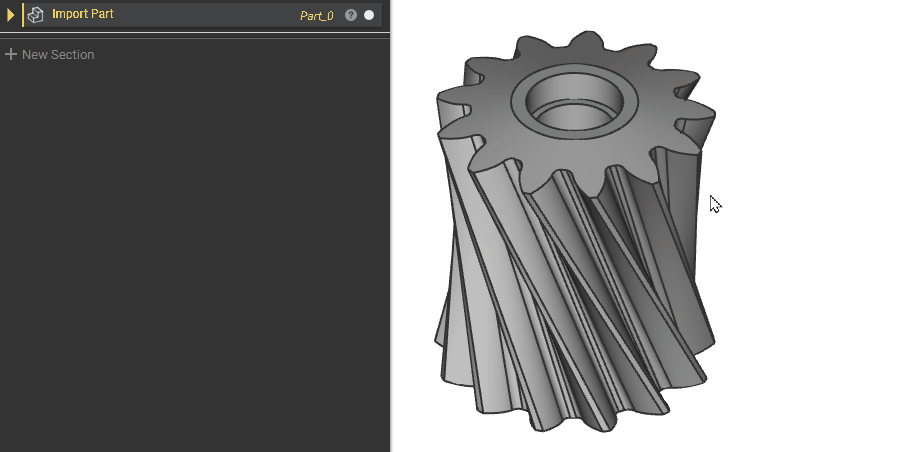Select the helical gear model in viewport
Screen dimensions: 898x452
coord(575,231)
